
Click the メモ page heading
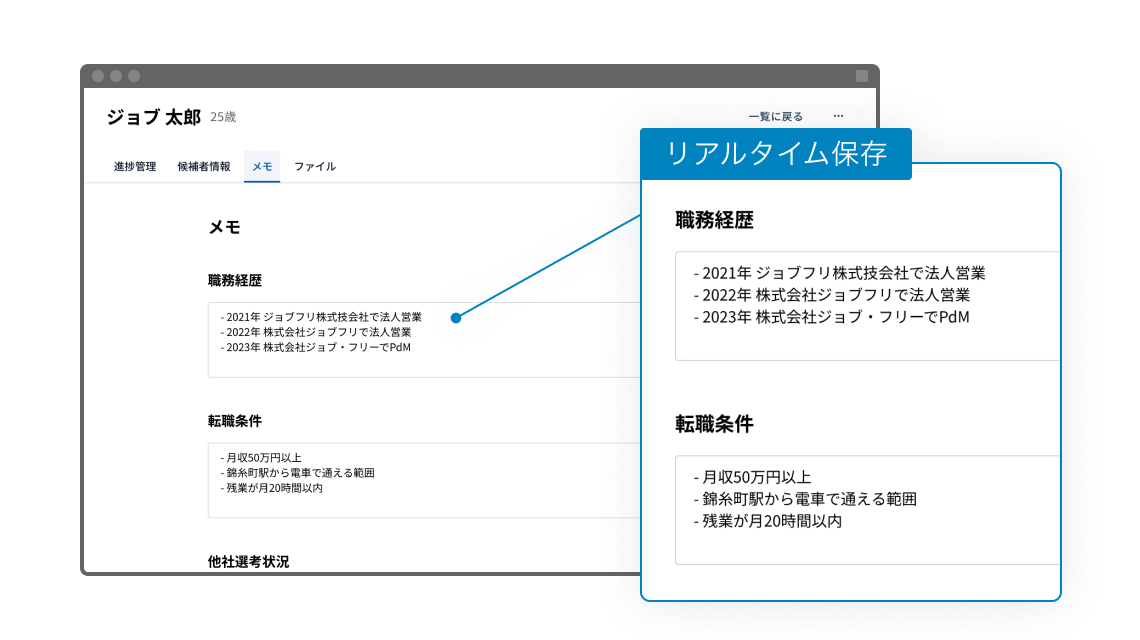click(x=225, y=228)
